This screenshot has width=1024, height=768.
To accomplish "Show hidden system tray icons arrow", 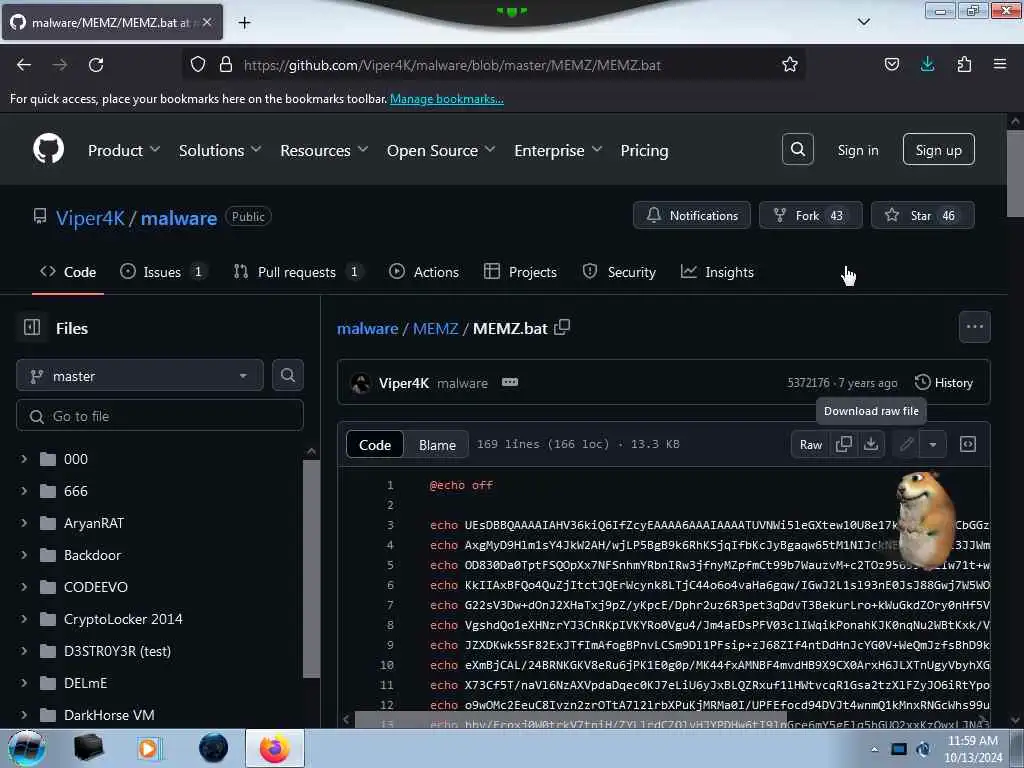I will (x=874, y=749).
